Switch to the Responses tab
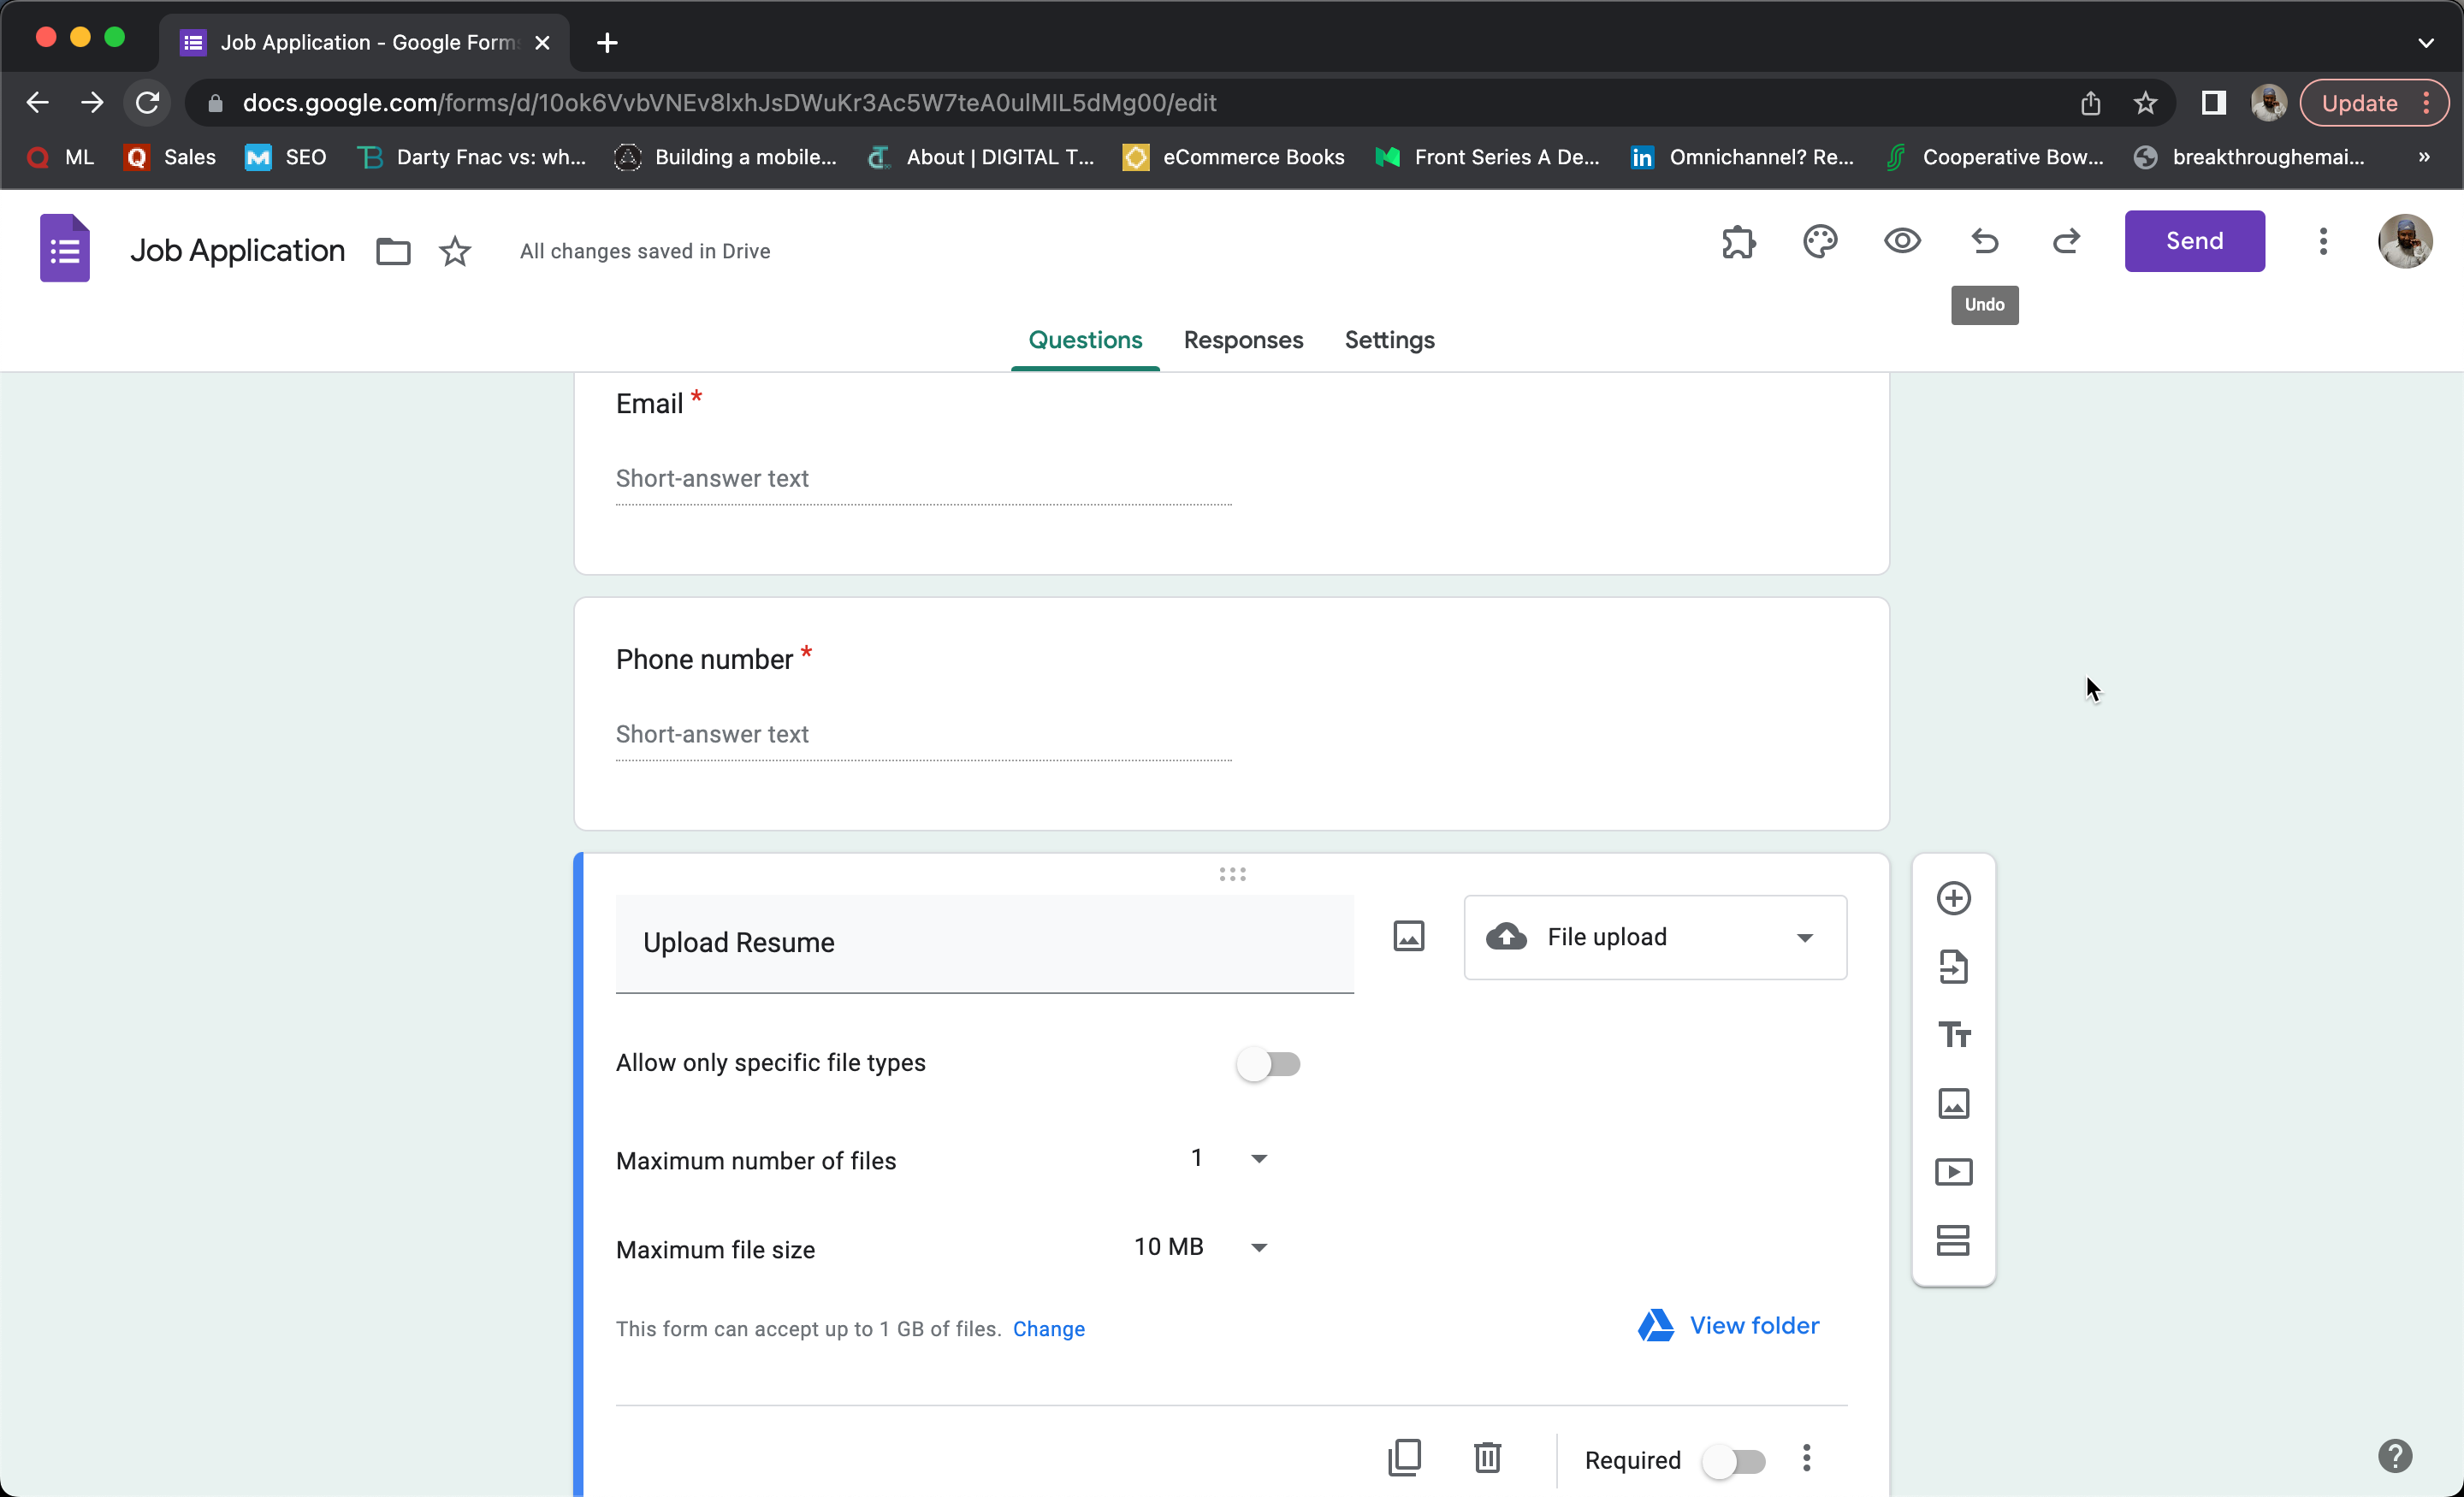 (1242, 340)
